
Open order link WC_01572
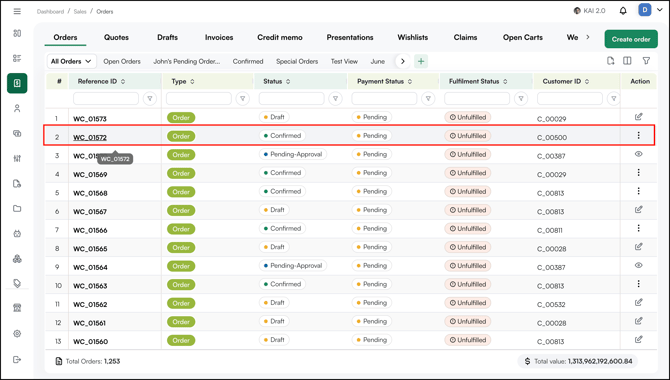(x=90, y=137)
